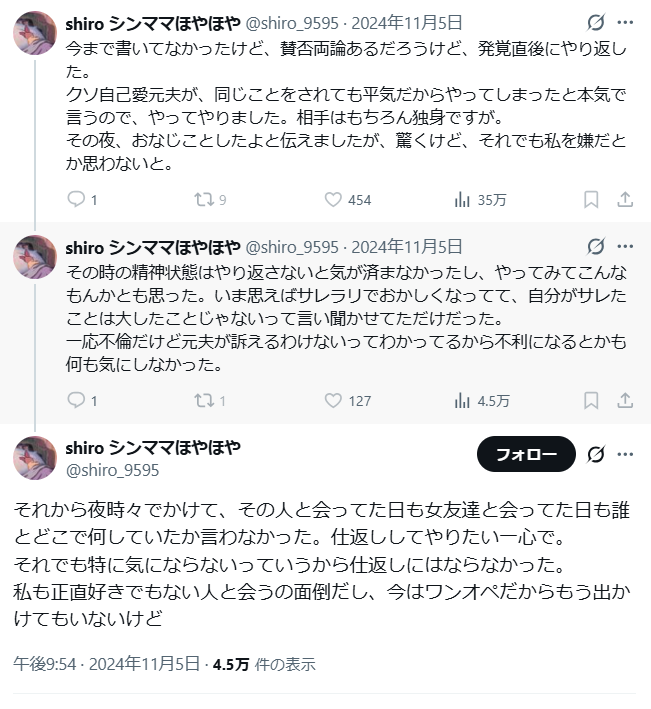Open Grok icon on first tweet
The width and height of the screenshot is (651, 709).
point(596,22)
